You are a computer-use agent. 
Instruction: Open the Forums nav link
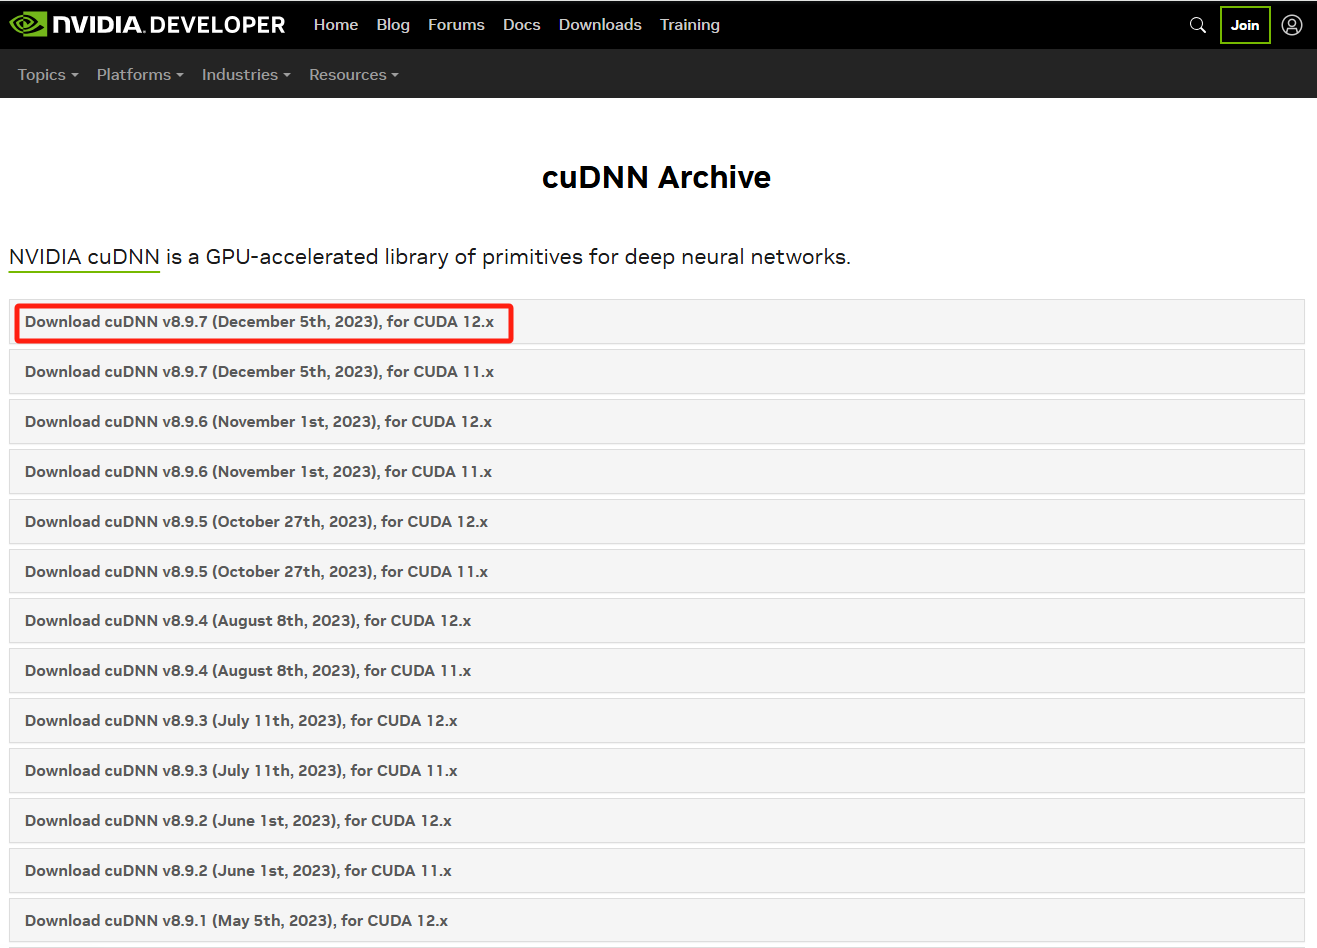[x=456, y=25]
